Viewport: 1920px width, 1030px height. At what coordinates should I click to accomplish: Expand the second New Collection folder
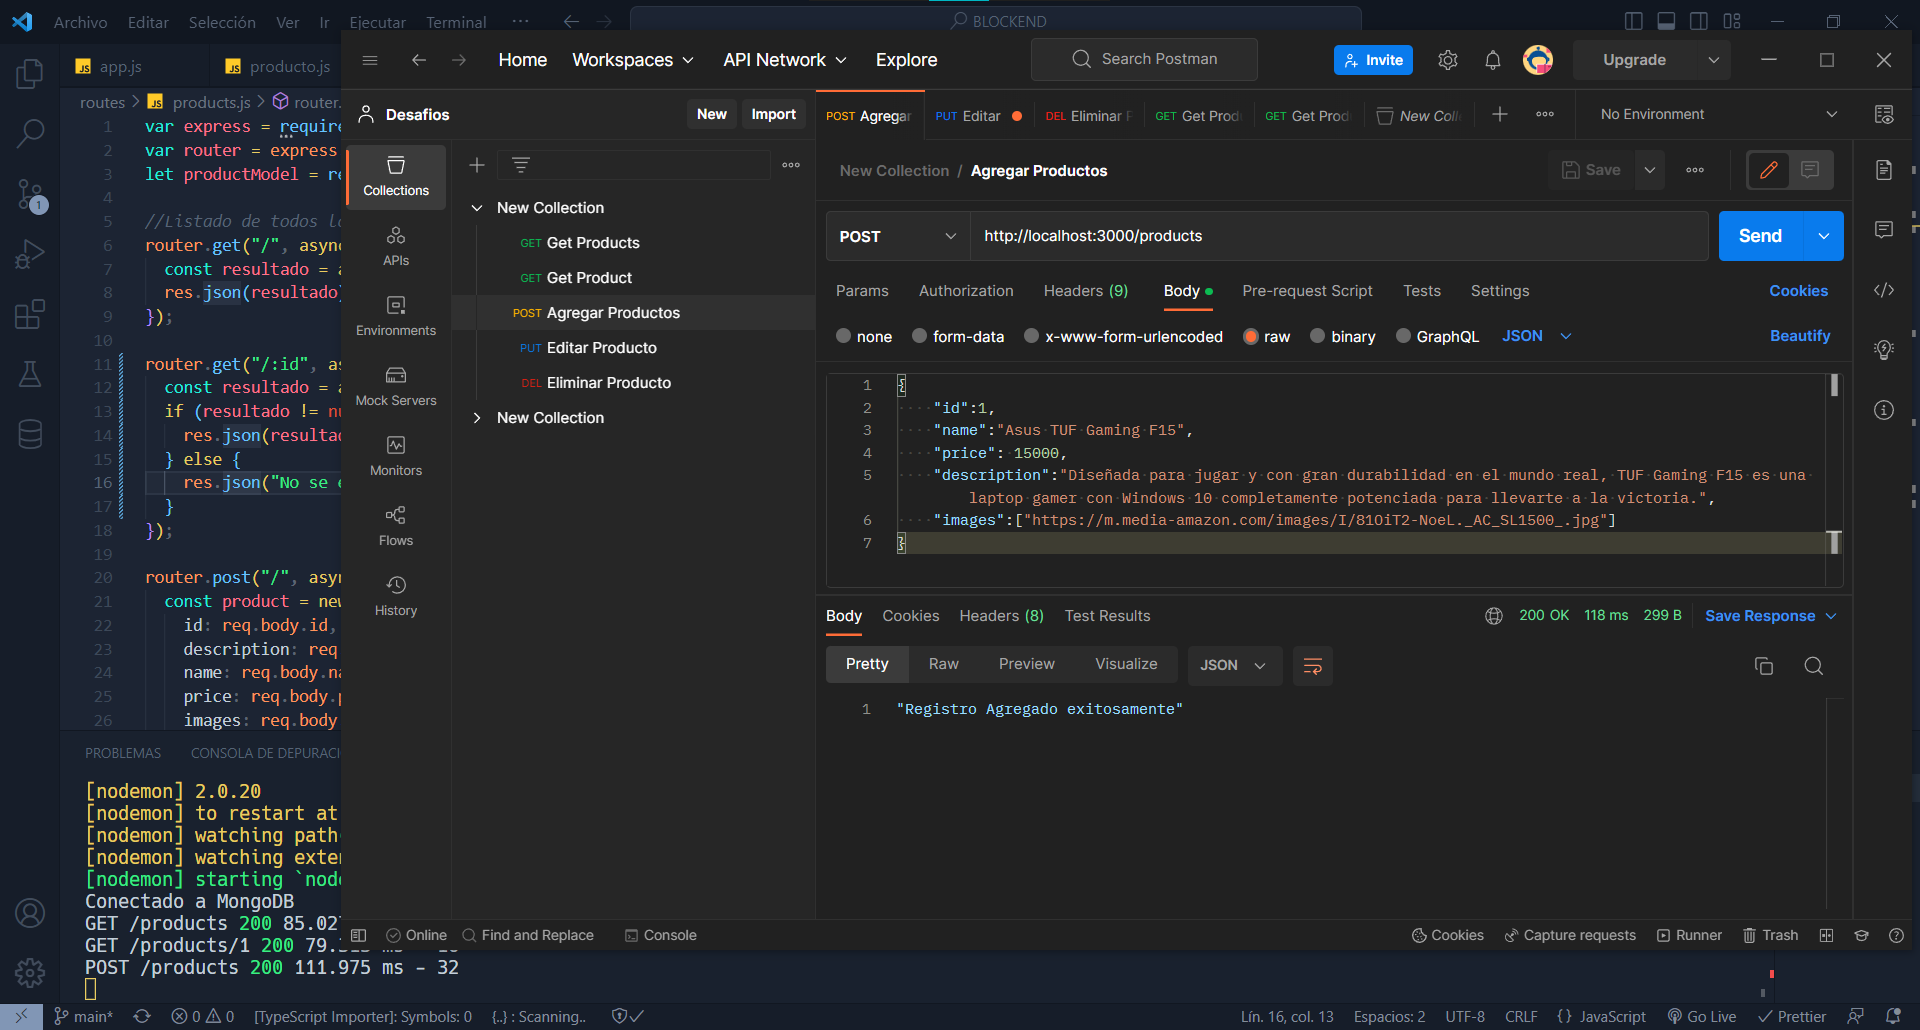477,418
